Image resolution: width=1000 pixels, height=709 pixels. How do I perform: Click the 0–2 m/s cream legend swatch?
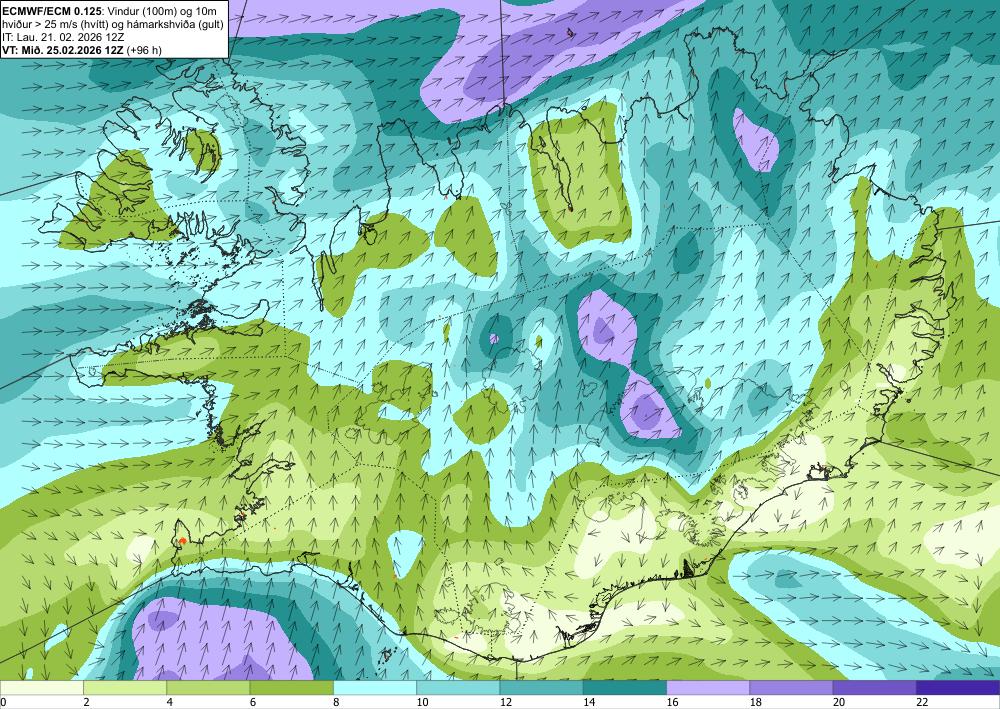pyautogui.click(x=41, y=687)
